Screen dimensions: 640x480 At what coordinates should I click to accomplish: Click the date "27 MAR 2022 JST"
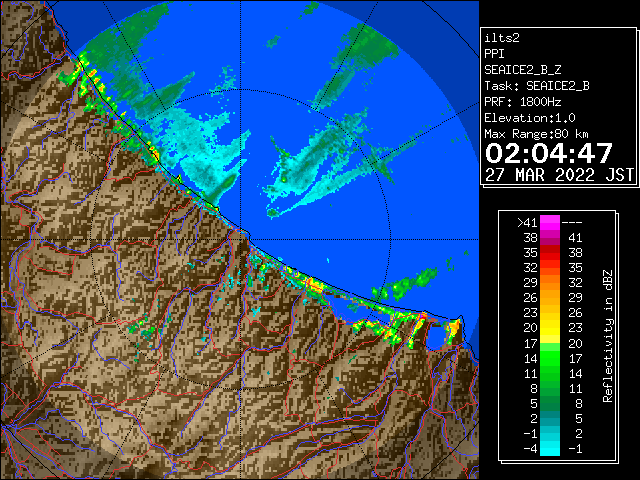tap(559, 175)
